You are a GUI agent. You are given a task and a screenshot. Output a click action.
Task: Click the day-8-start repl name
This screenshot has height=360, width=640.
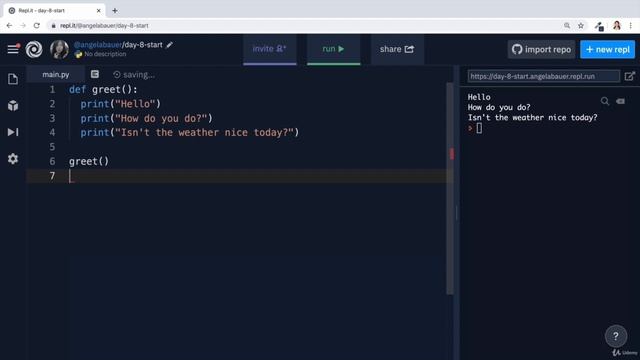143,45
